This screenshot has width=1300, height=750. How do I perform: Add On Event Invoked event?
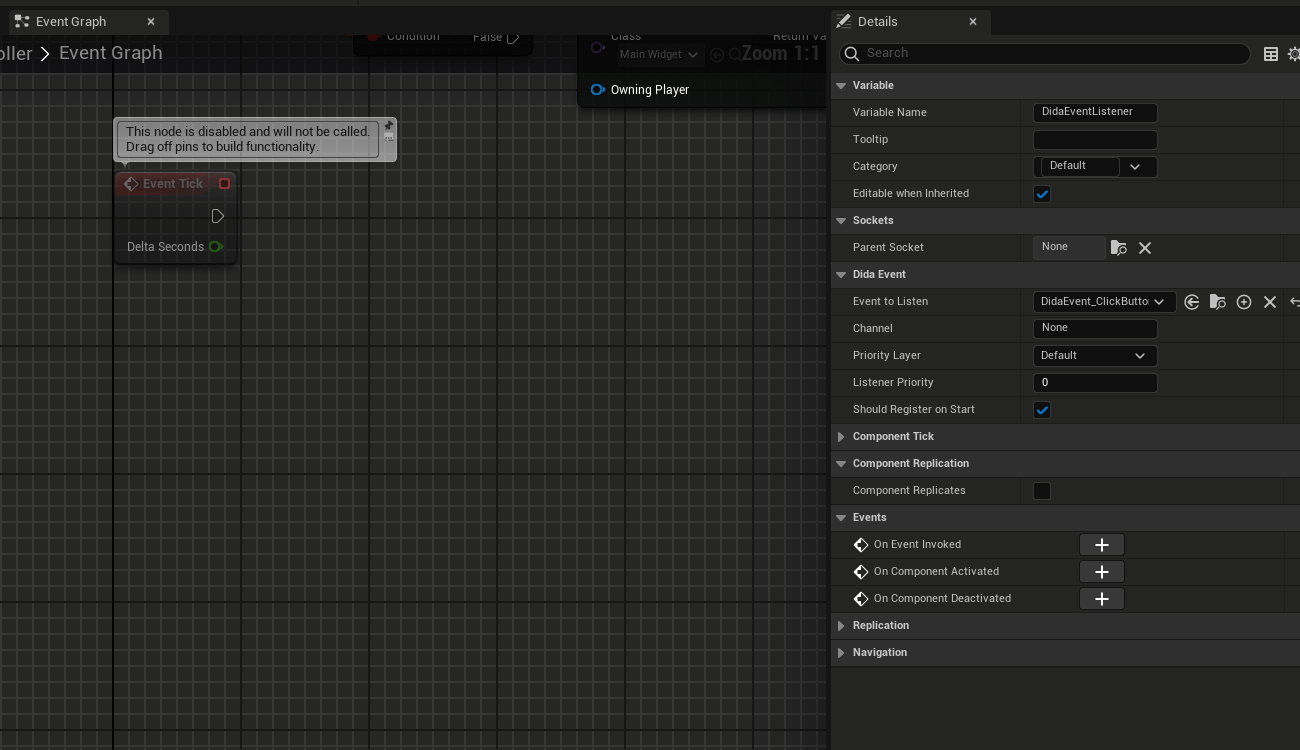[1101, 545]
